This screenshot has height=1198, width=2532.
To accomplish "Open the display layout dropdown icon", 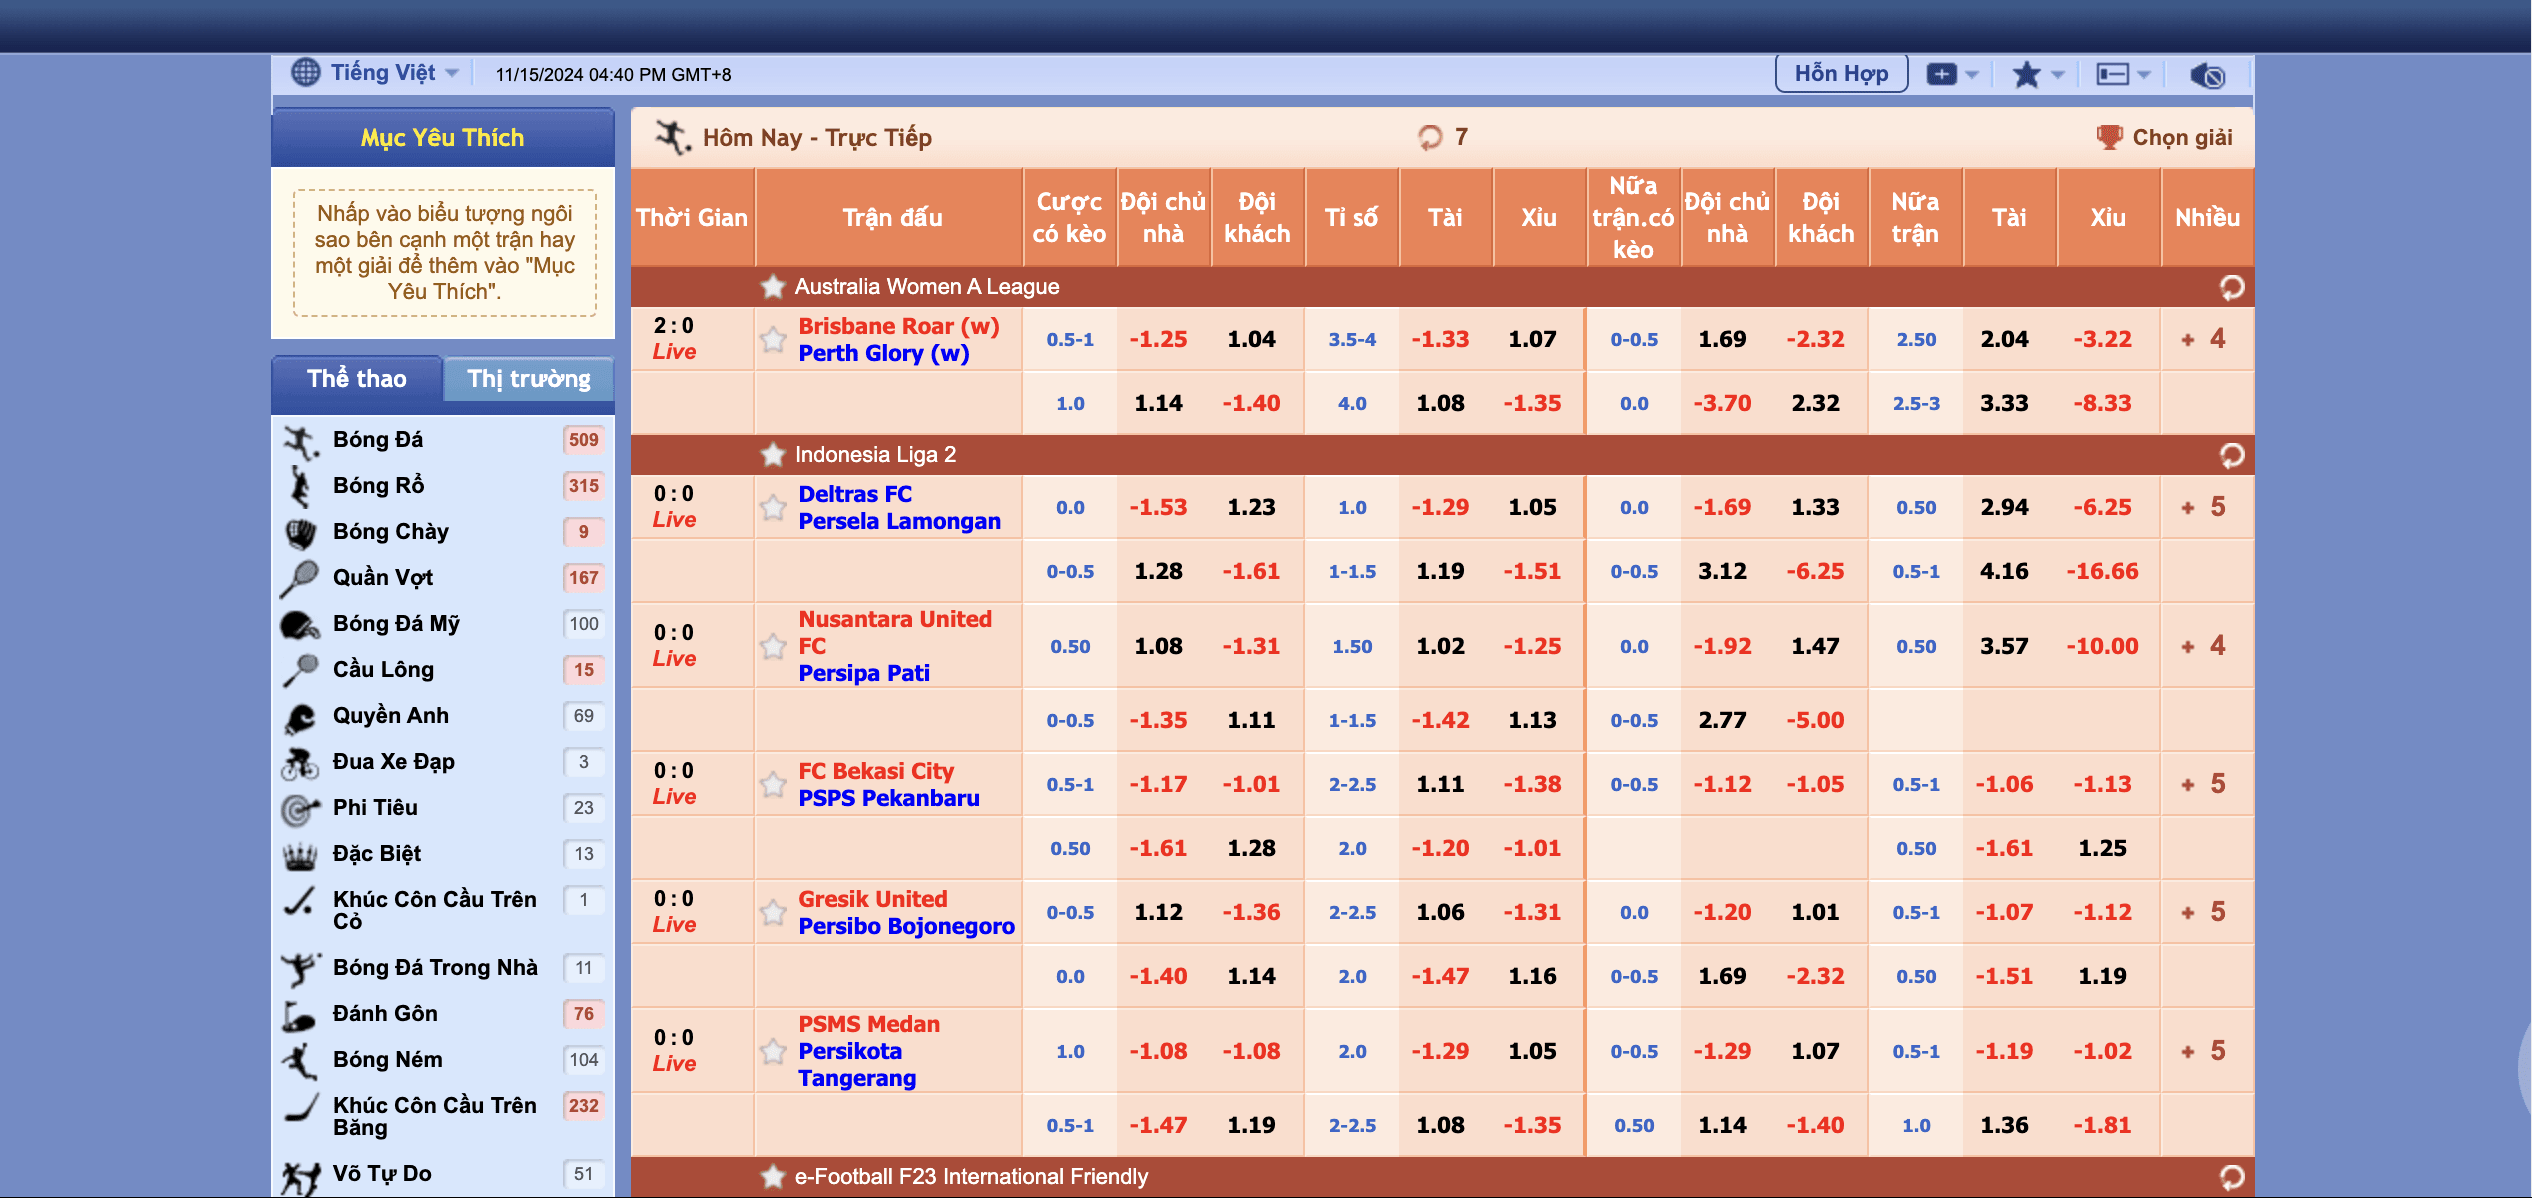I will point(2123,74).
